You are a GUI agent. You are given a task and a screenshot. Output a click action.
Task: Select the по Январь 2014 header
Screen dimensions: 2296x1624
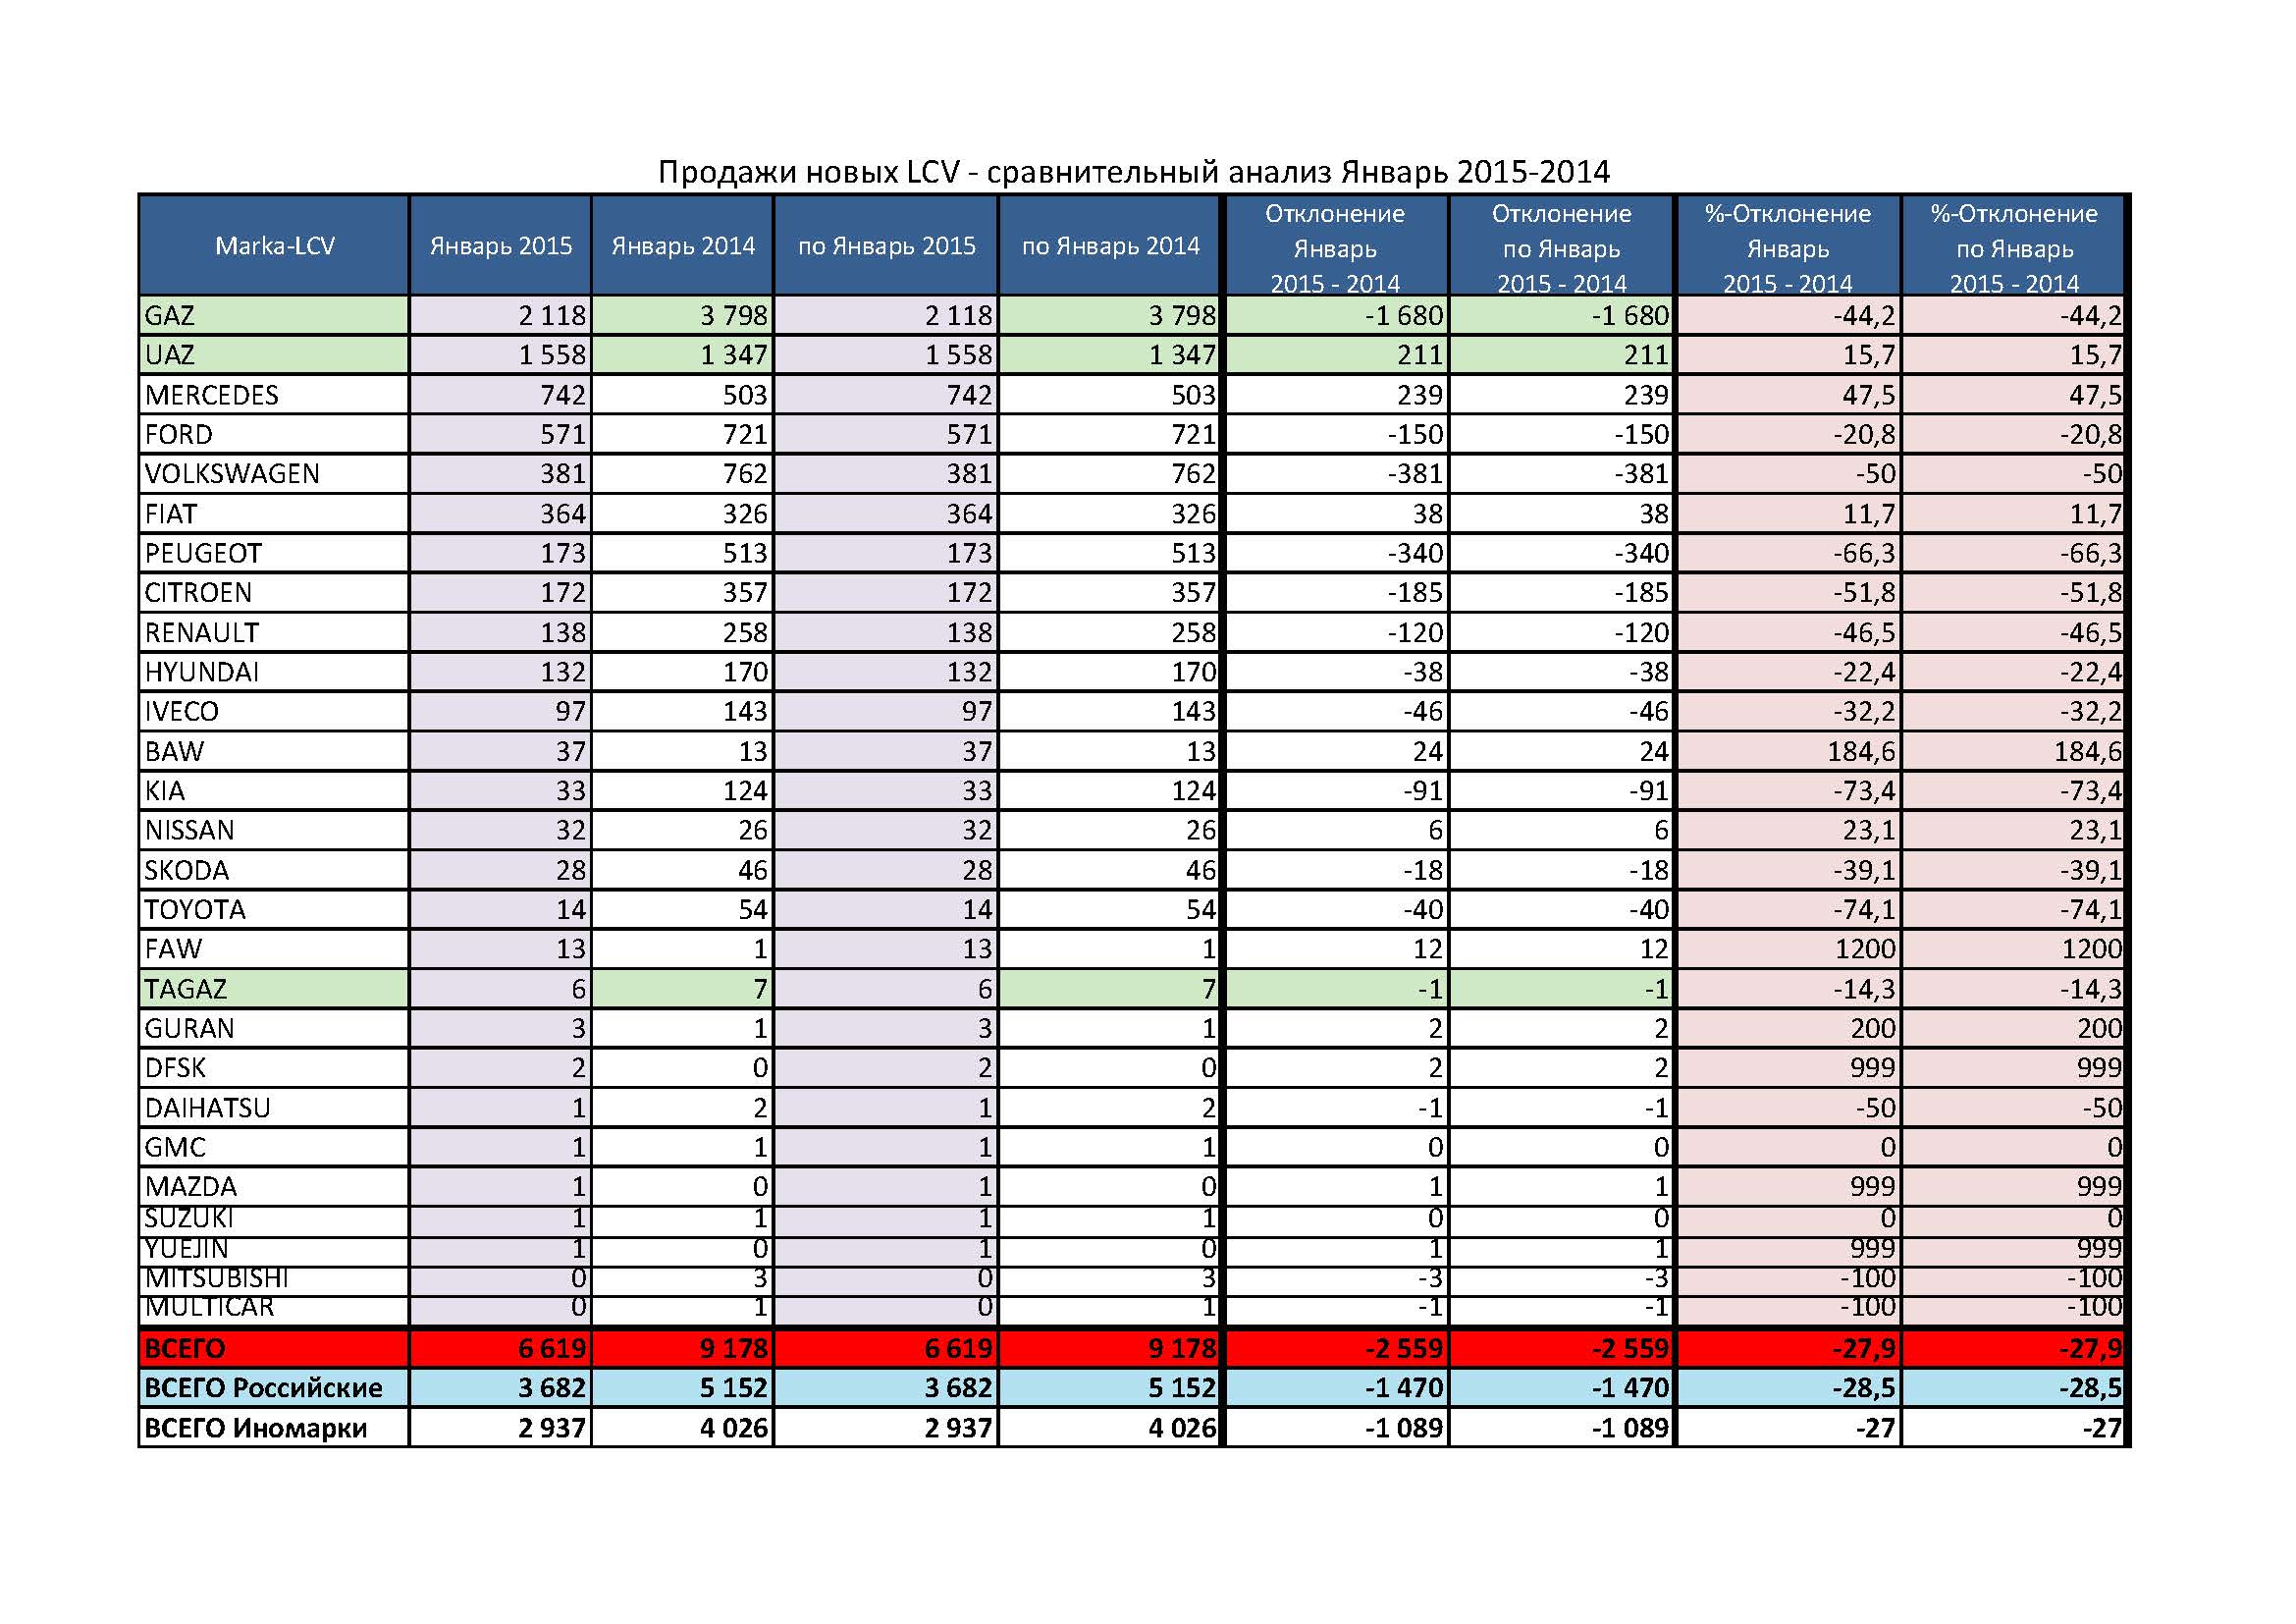tap(1110, 246)
